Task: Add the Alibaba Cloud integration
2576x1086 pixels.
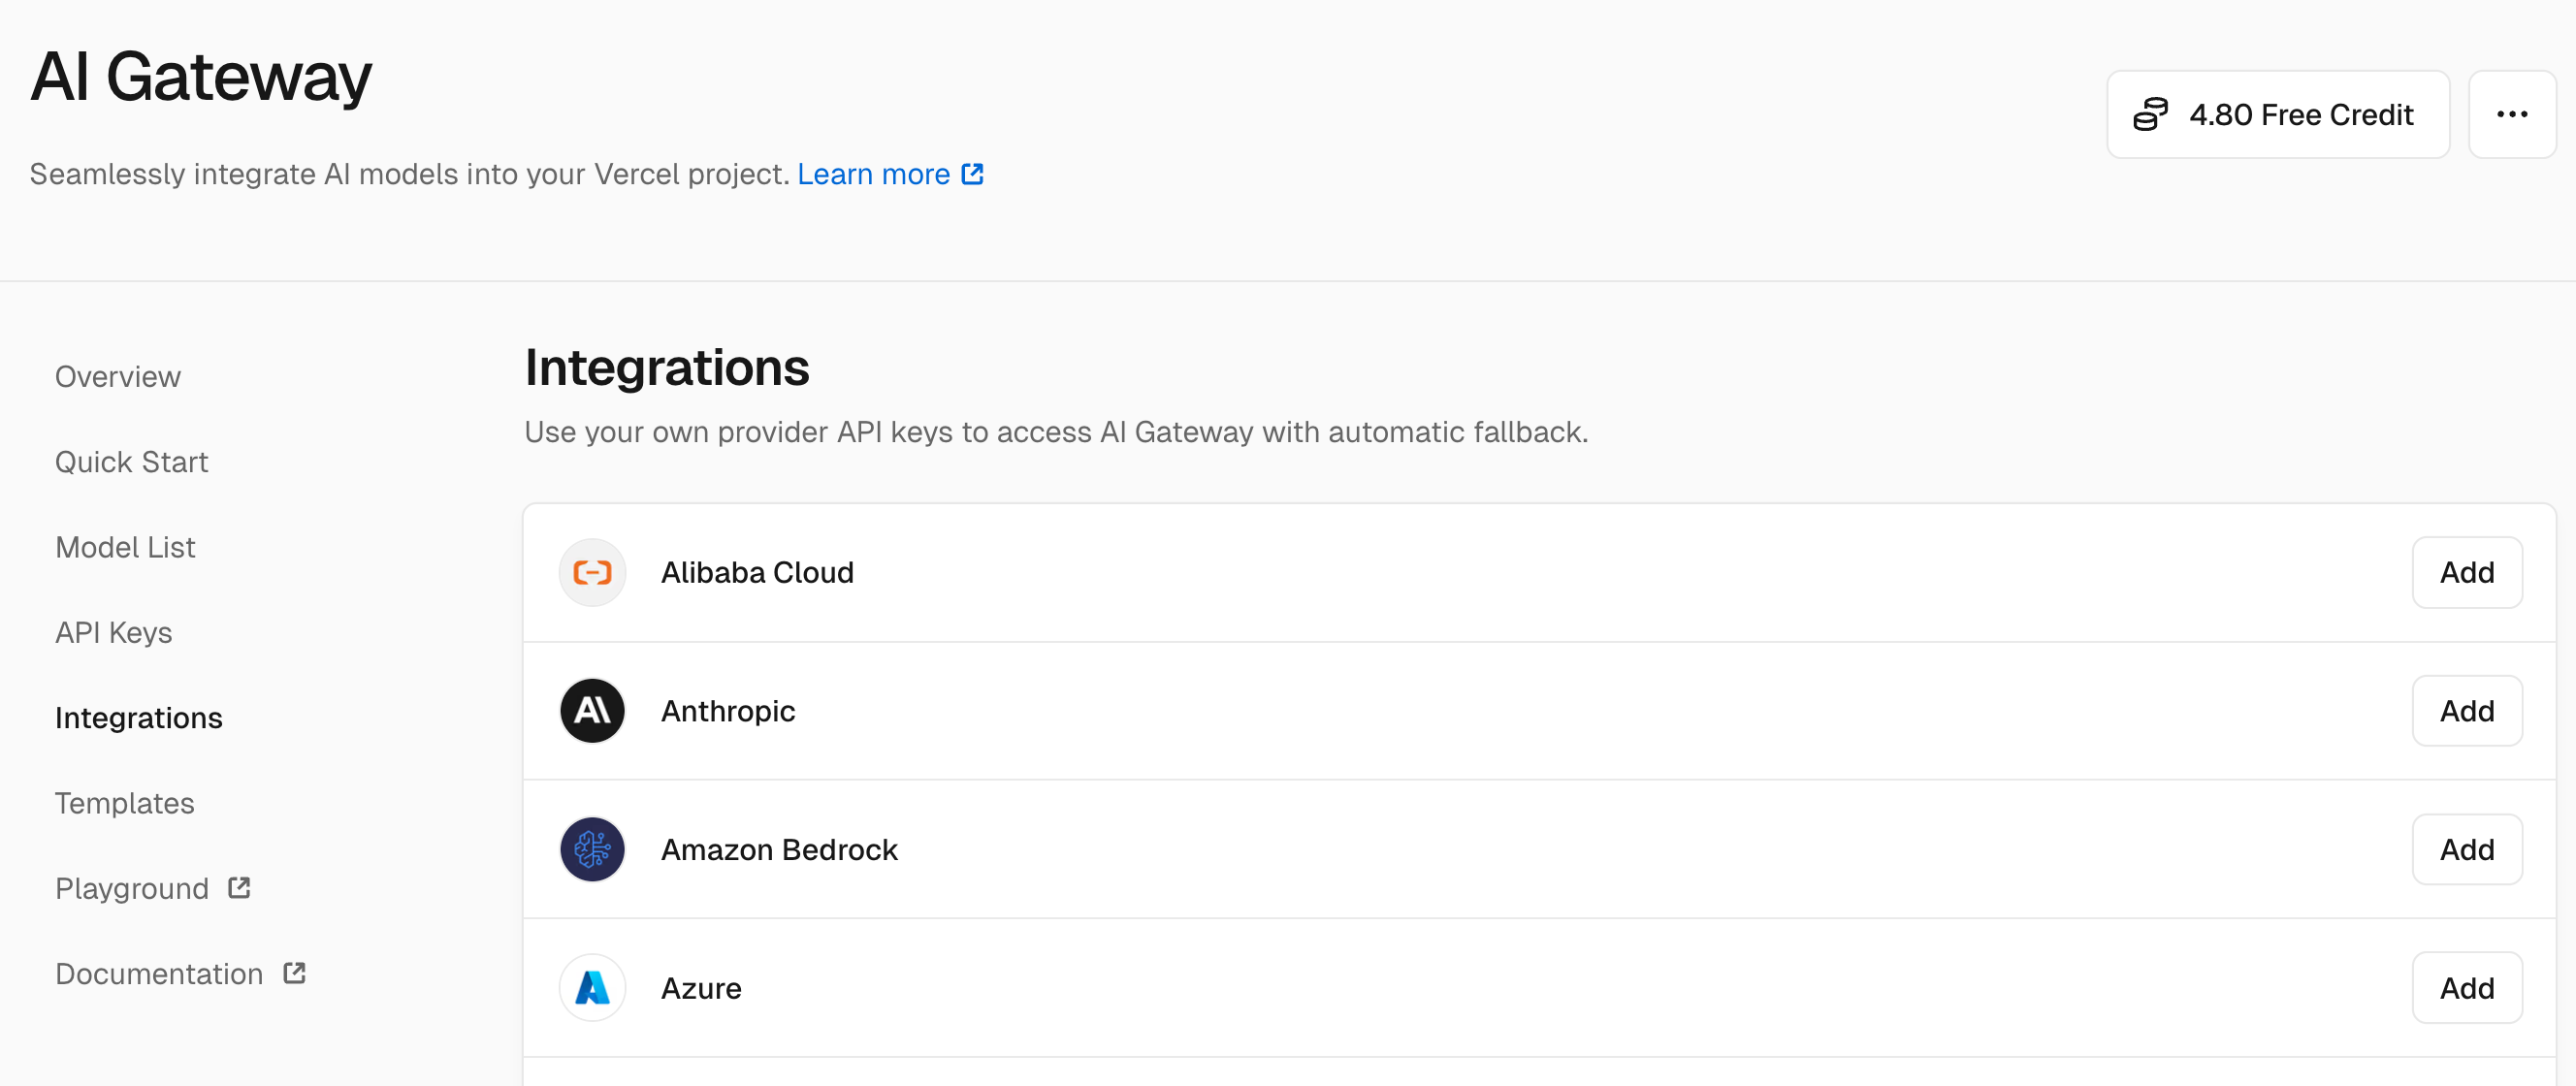Action: (2466, 572)
